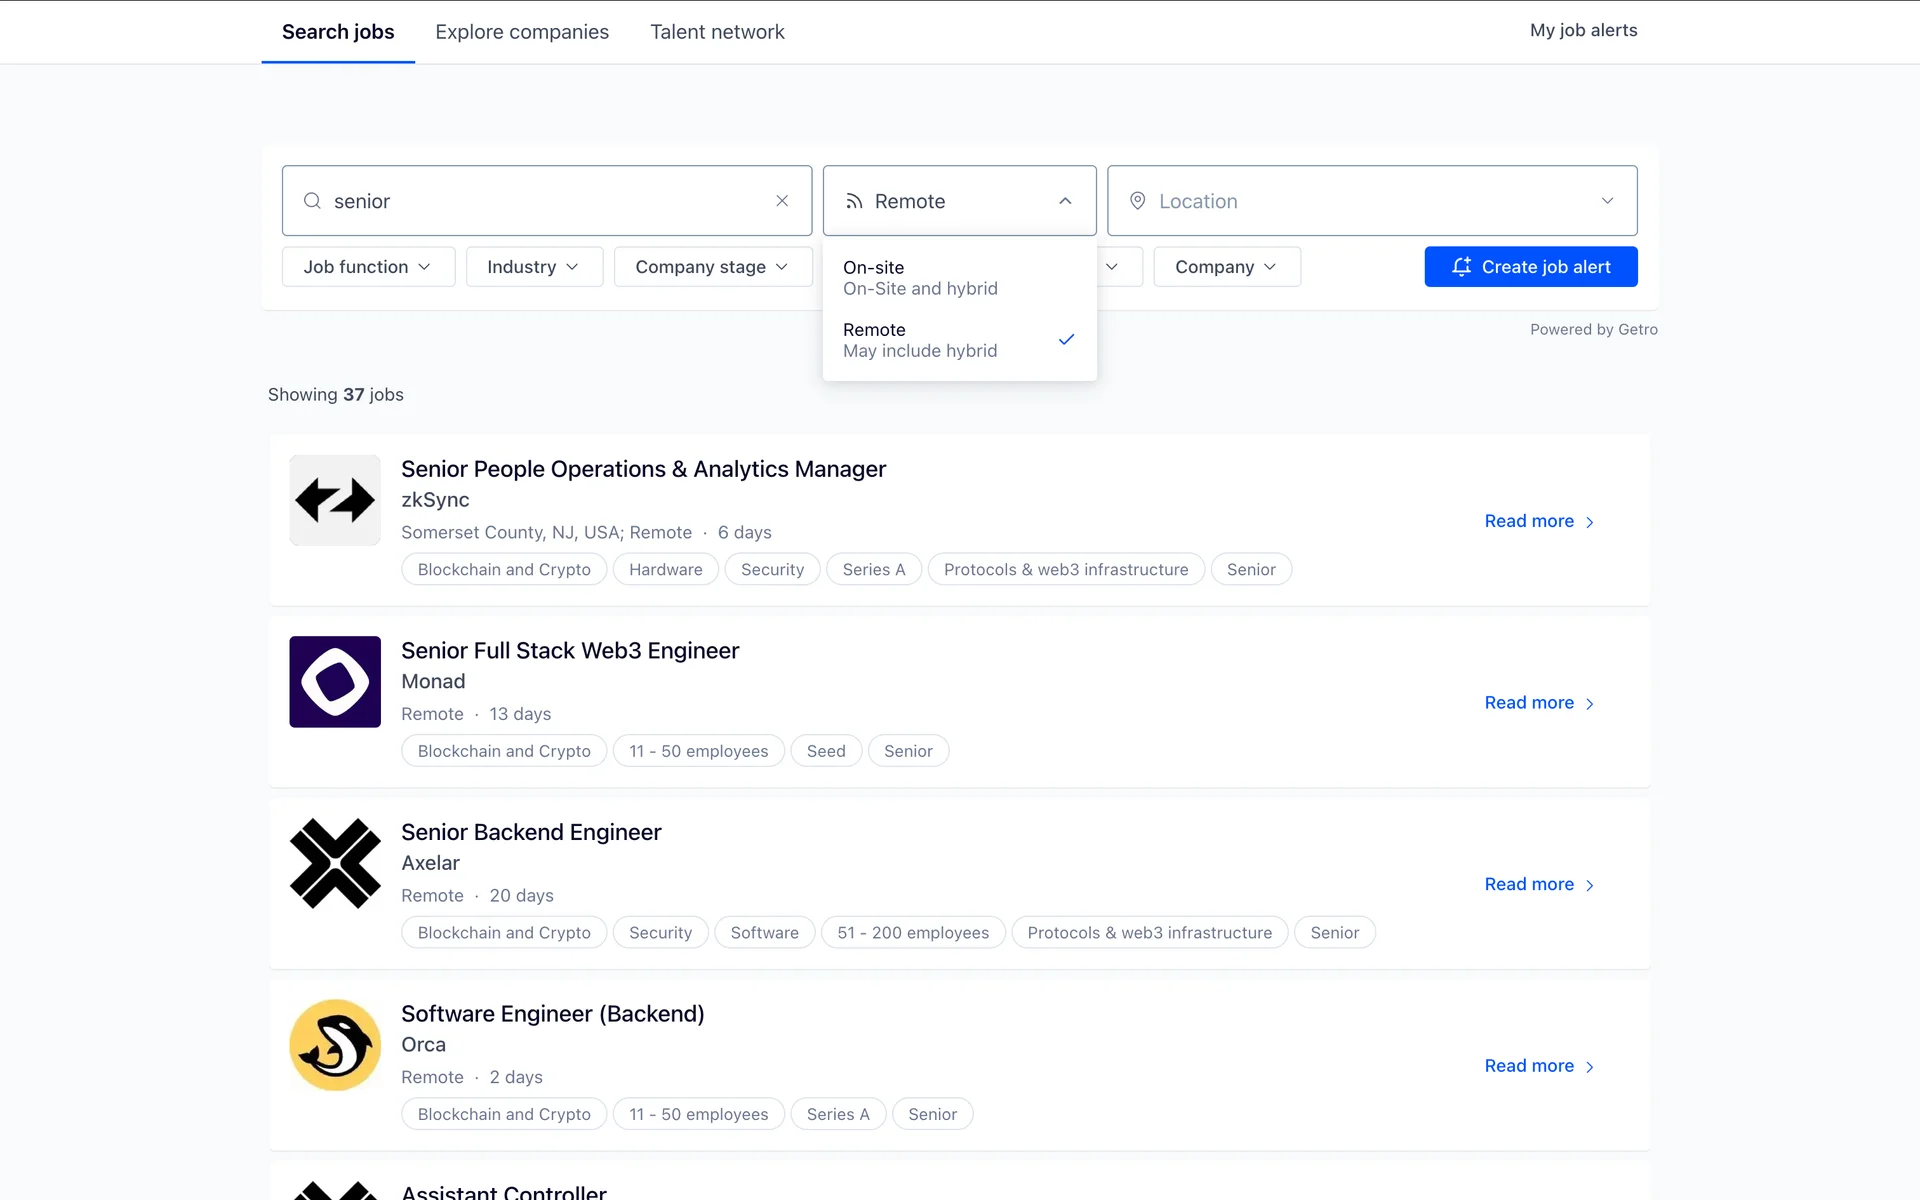Expand the Job function filter
This screenshot has height=1200, width=1920.
tap(368, 267)
